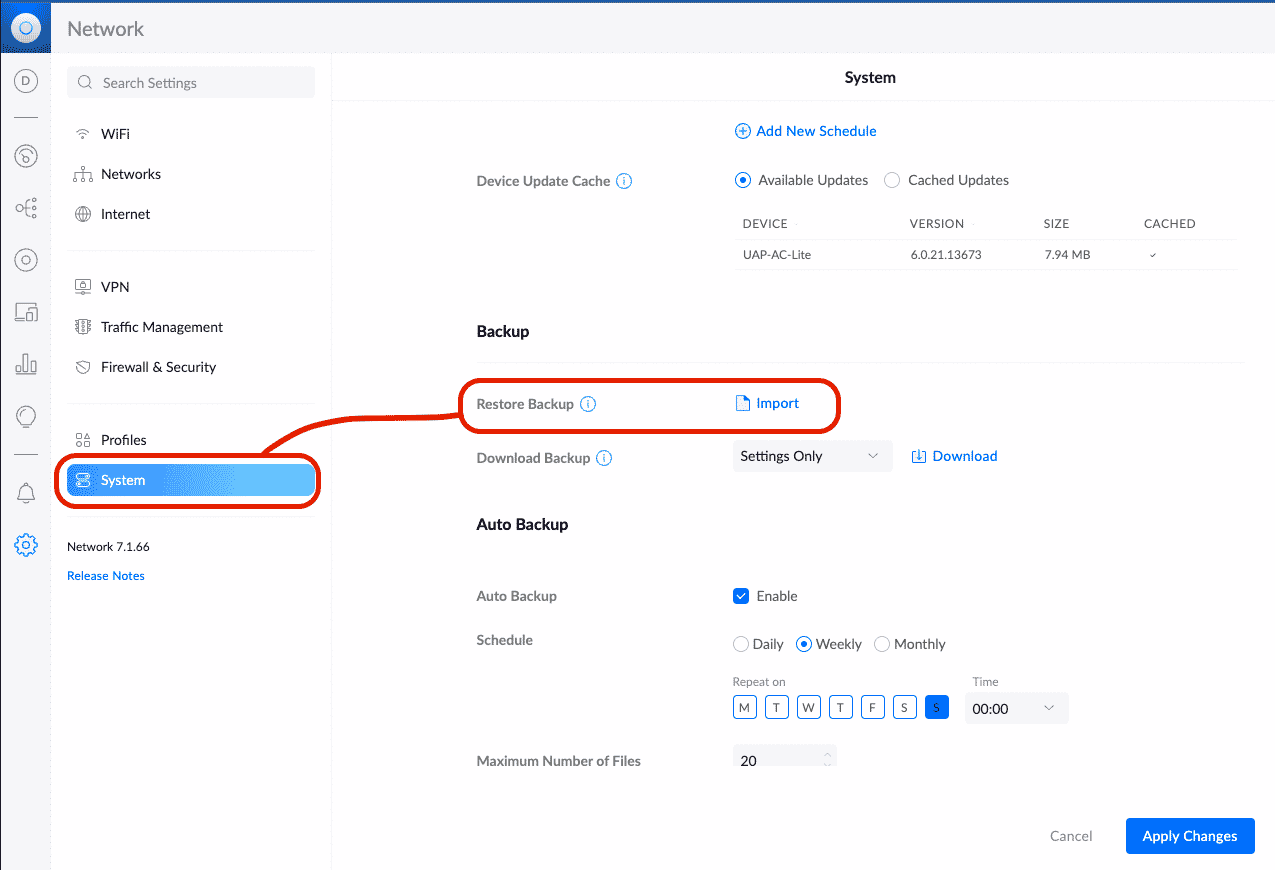Open the Download Backup Settings Only dropdown

pos(812,455)
